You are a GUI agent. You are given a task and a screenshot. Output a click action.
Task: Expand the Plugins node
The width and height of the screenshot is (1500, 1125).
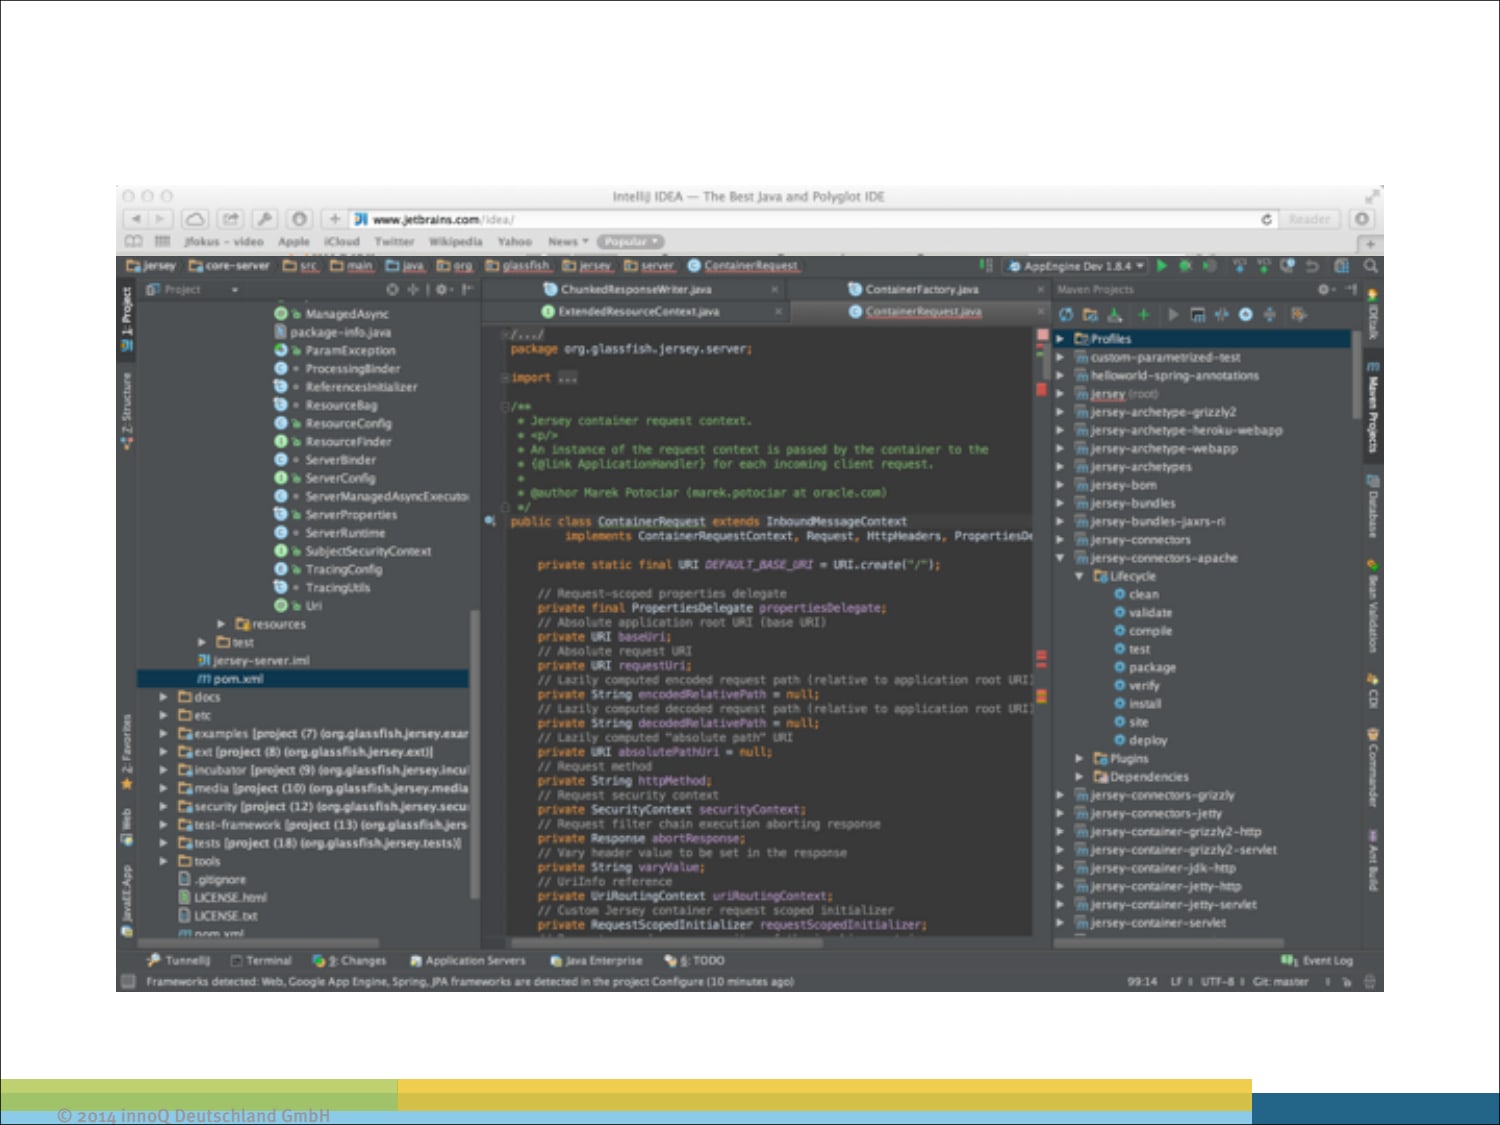[x=1079, y=759]
